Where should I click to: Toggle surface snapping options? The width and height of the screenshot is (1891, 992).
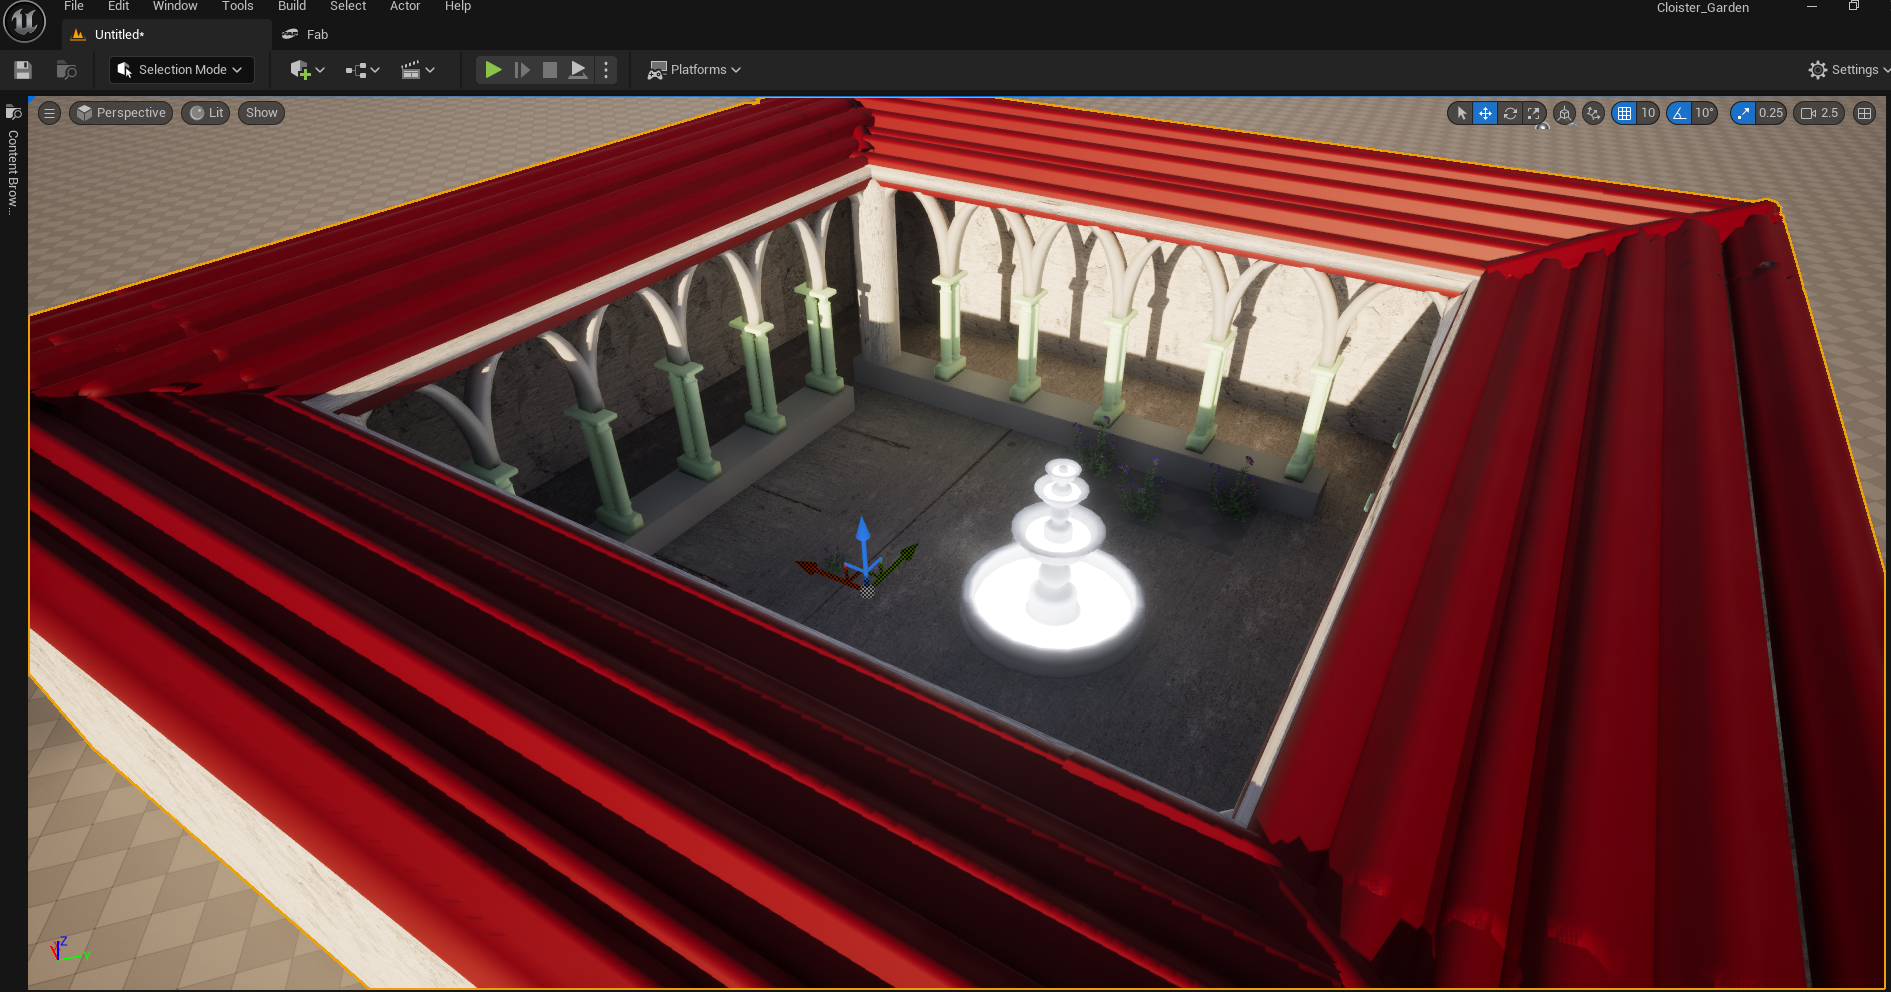point(1594,113)
